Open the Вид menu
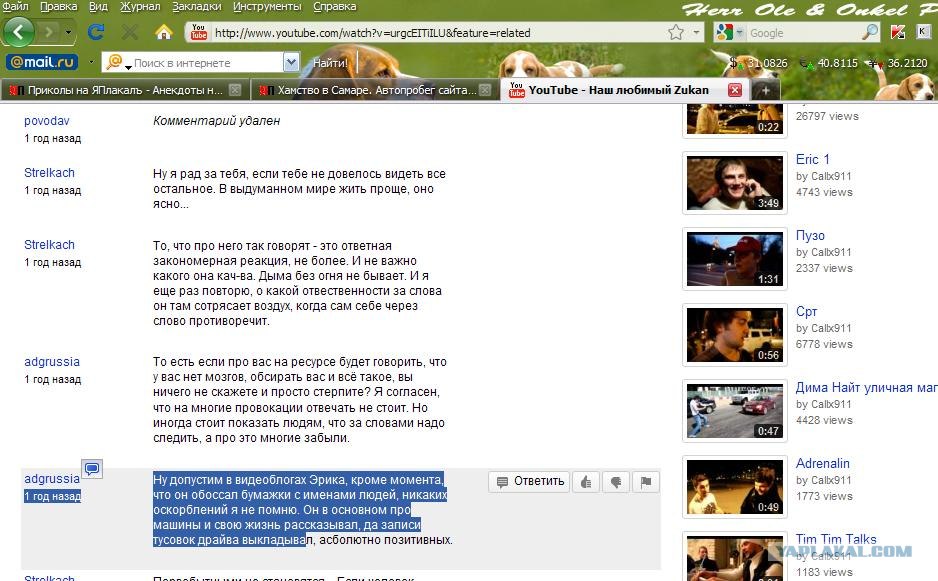The height and width of the screenshot is (581, 938). point(98,7)
